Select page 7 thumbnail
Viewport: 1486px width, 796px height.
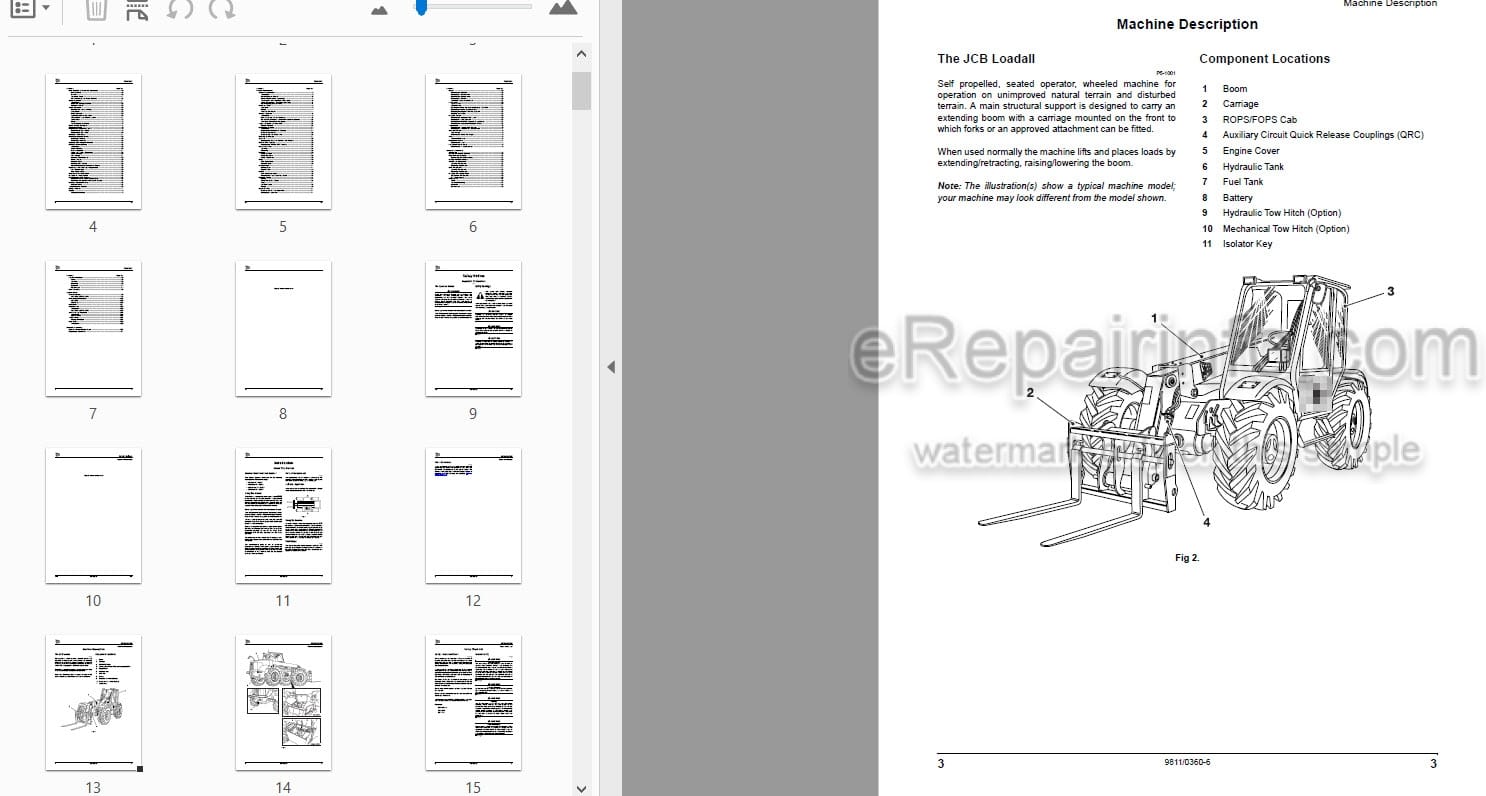coord(93,328)
